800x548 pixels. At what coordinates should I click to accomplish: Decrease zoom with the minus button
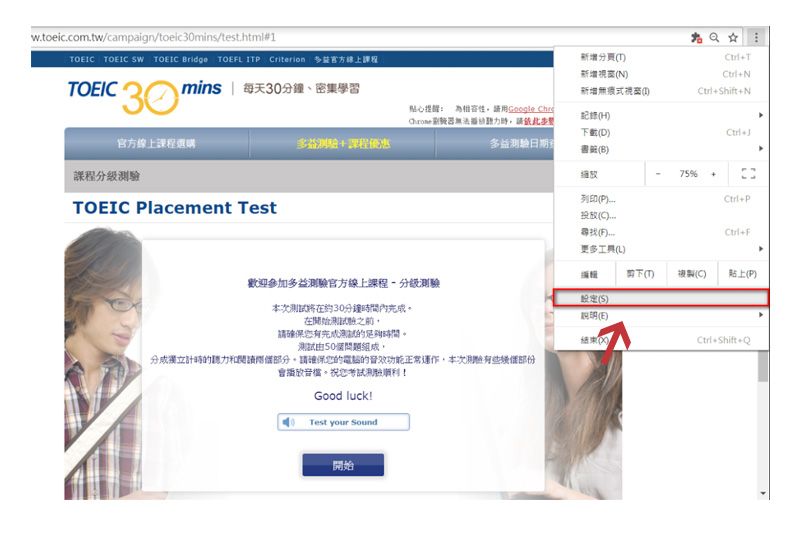pyautogui.click(x=658, y=174)
